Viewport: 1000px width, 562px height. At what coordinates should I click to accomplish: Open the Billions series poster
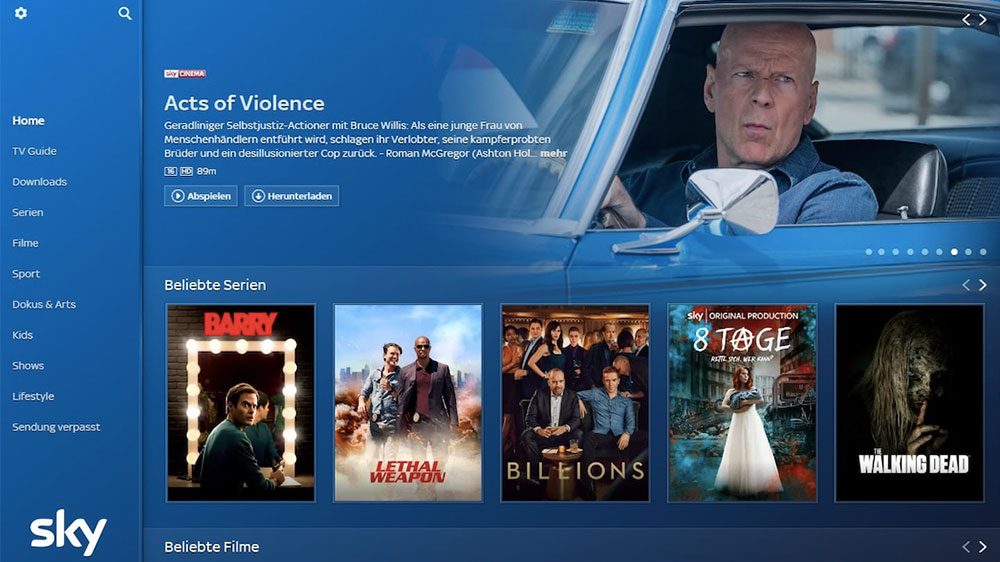575,403
